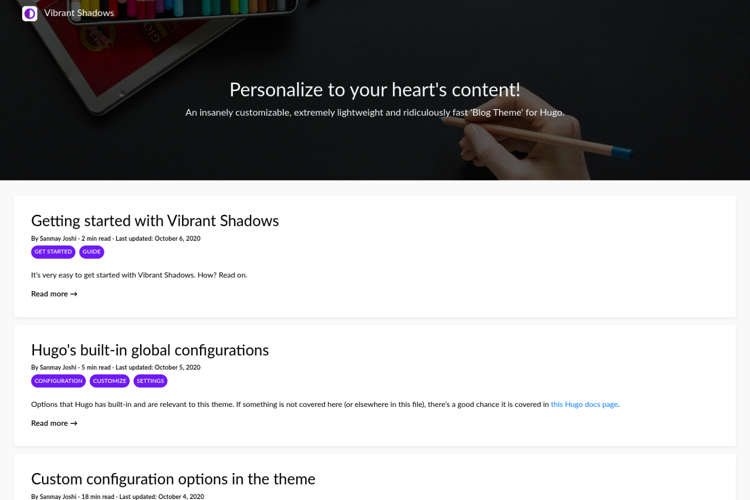The width and height of the screenshot is (750, 500).
Task: Click the hero subtitle about Hugo Blog Theme
Action: (375, 113)
